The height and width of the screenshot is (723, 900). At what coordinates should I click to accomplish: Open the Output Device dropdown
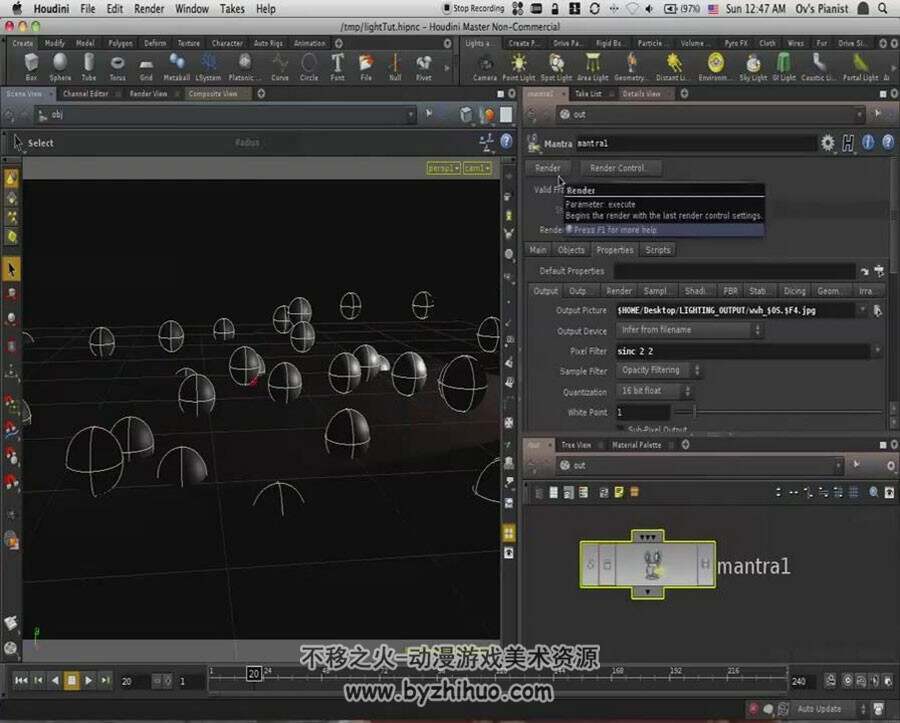689,330
